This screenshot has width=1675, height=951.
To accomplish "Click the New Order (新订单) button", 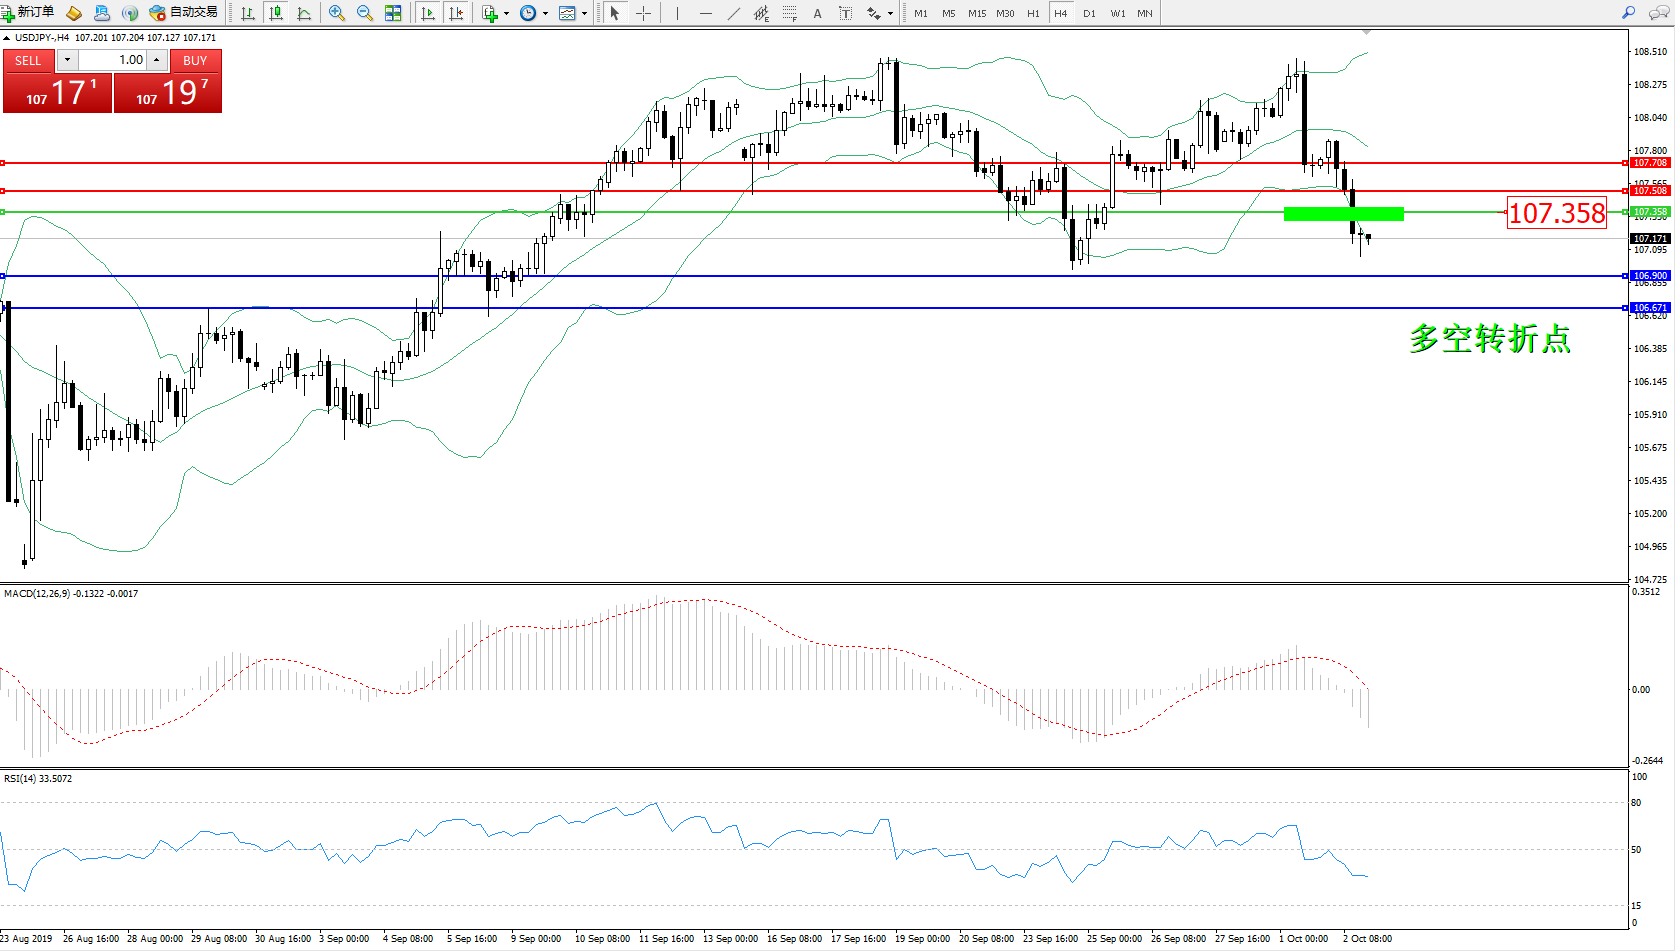I will [28, 12].
